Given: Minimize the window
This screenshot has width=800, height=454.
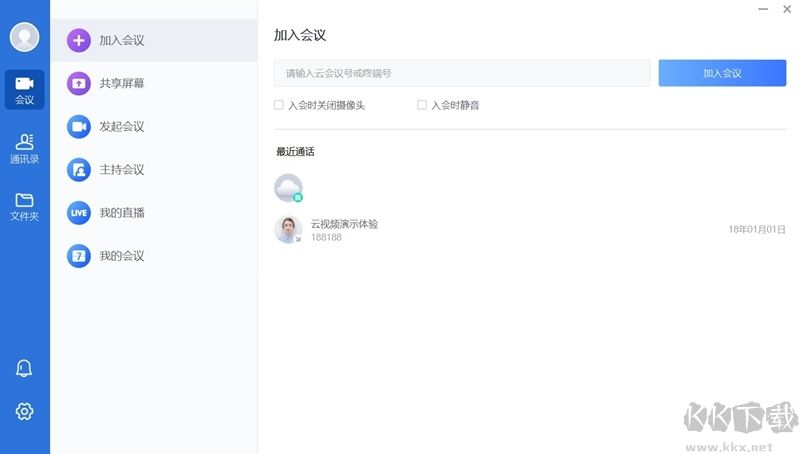Looking at the screenshot, I should point(763,9).
